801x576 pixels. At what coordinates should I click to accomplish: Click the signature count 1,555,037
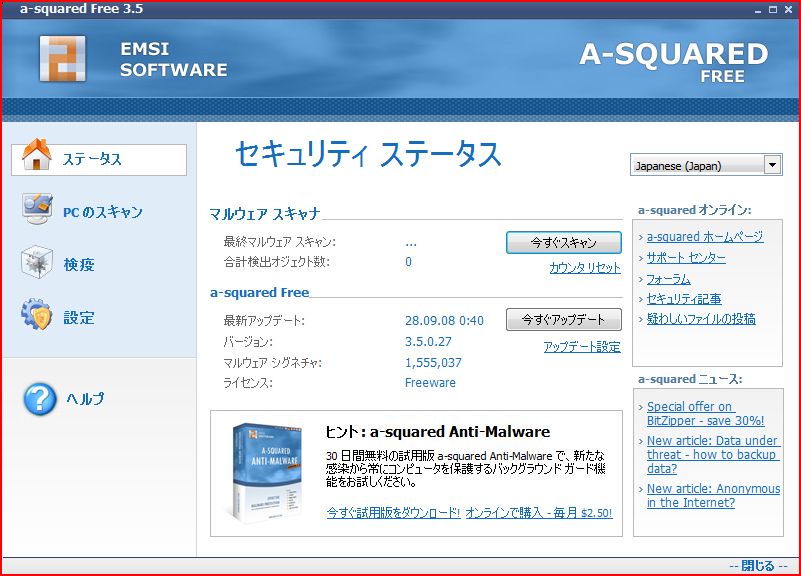(433, 363)
